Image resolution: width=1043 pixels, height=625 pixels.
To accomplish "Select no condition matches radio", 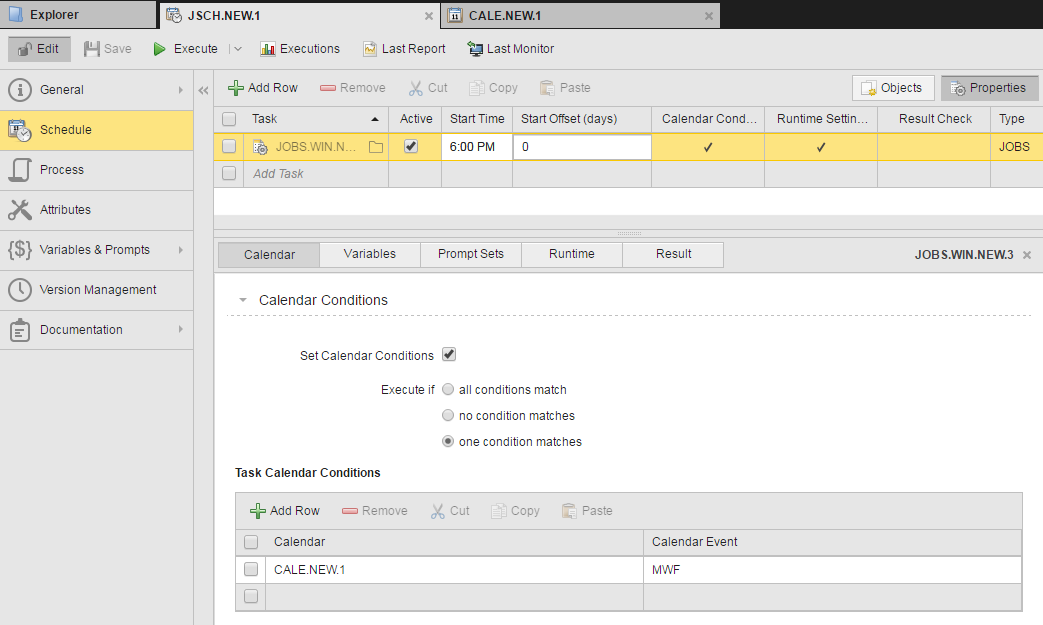I will click(x=448, y=416).
